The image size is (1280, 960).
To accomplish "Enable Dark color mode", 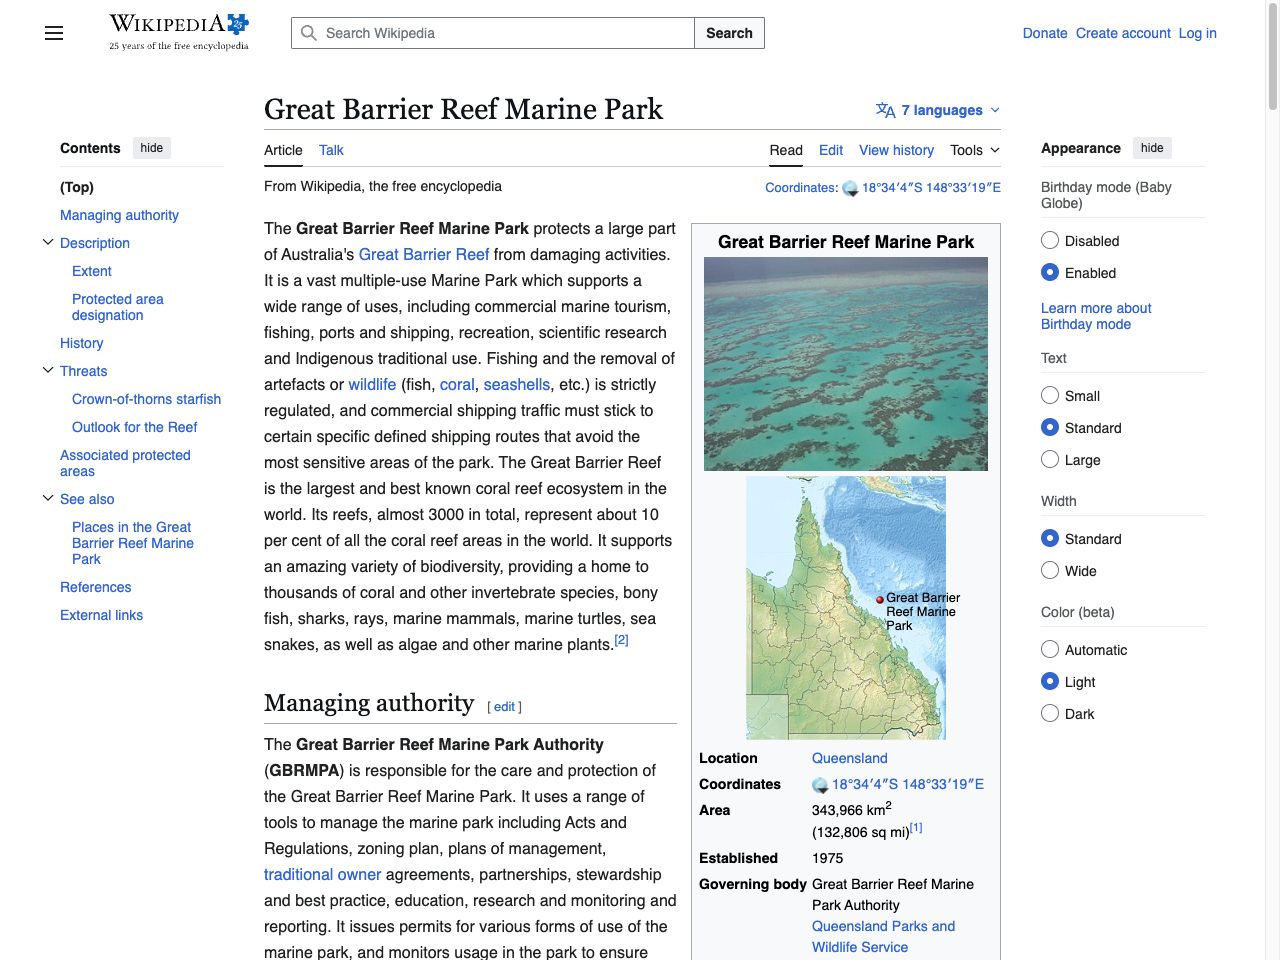I will pos(1050,713).
